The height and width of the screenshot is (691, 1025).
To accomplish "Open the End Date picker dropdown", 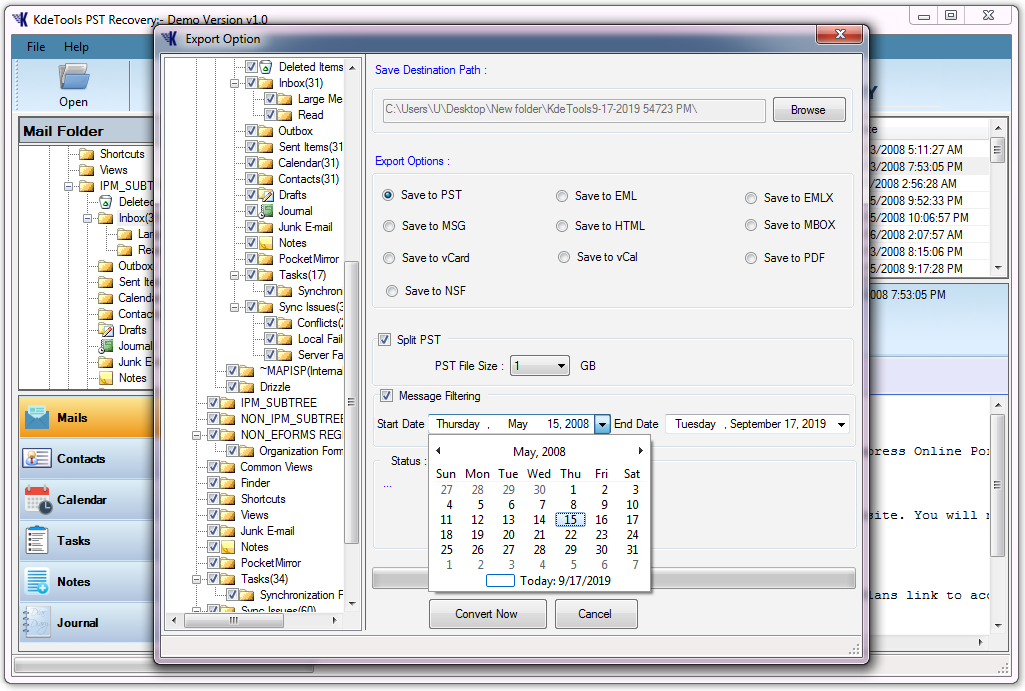I will click(x=841, y=424).
